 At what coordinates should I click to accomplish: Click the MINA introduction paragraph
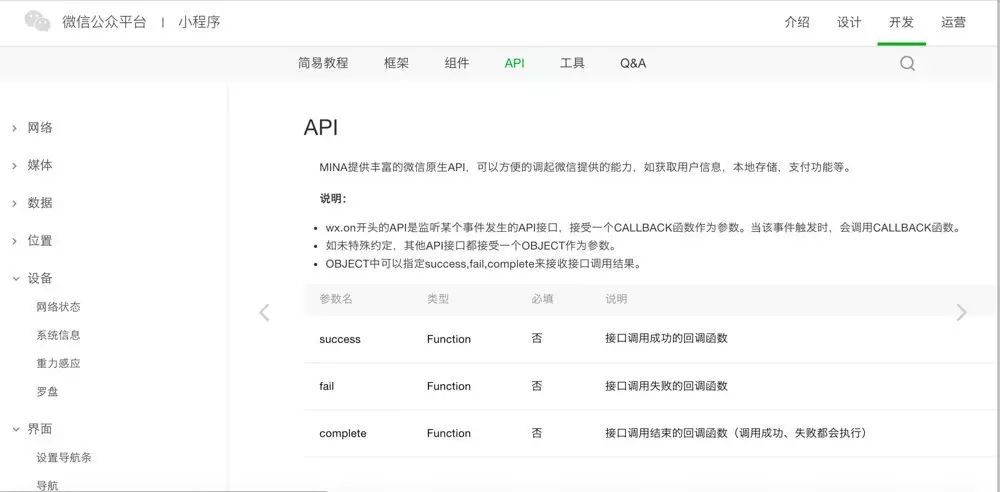(x=585, y=168)
